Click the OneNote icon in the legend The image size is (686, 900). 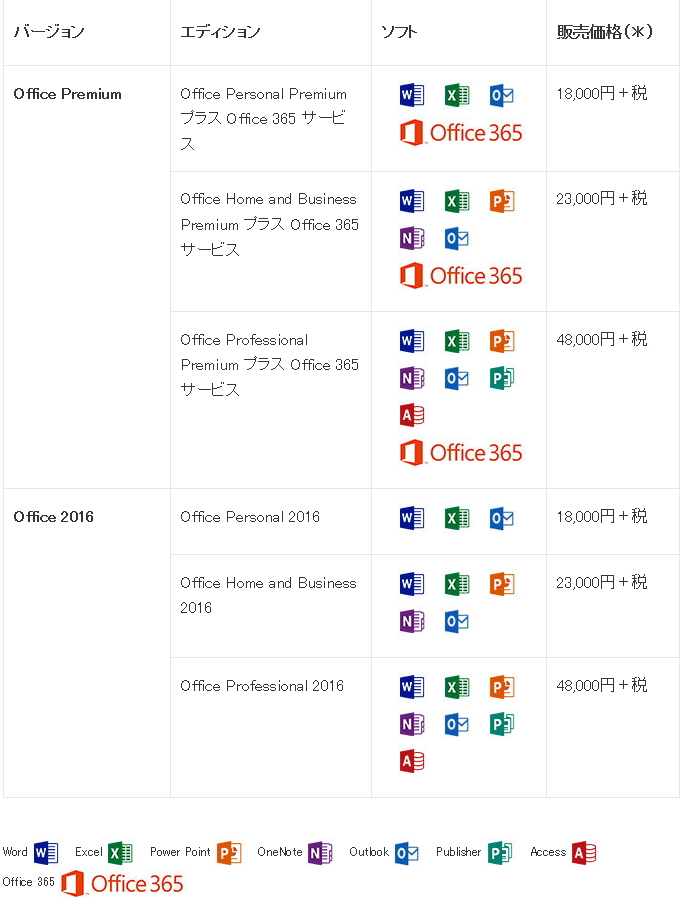click(x=320, y=853)
